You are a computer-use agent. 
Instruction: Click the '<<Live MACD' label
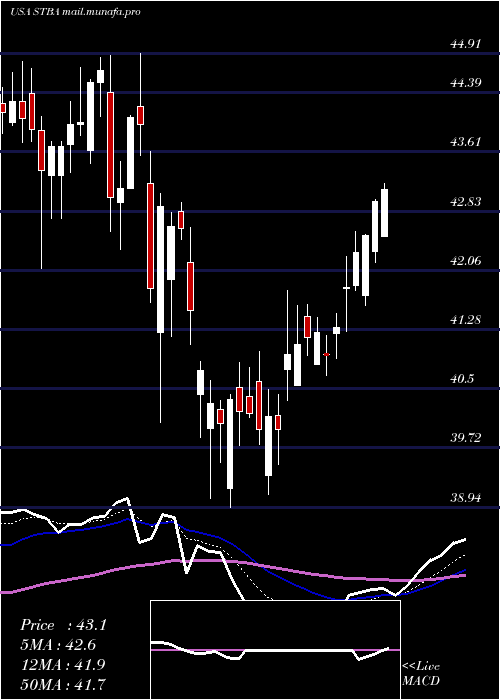point(421,674)
